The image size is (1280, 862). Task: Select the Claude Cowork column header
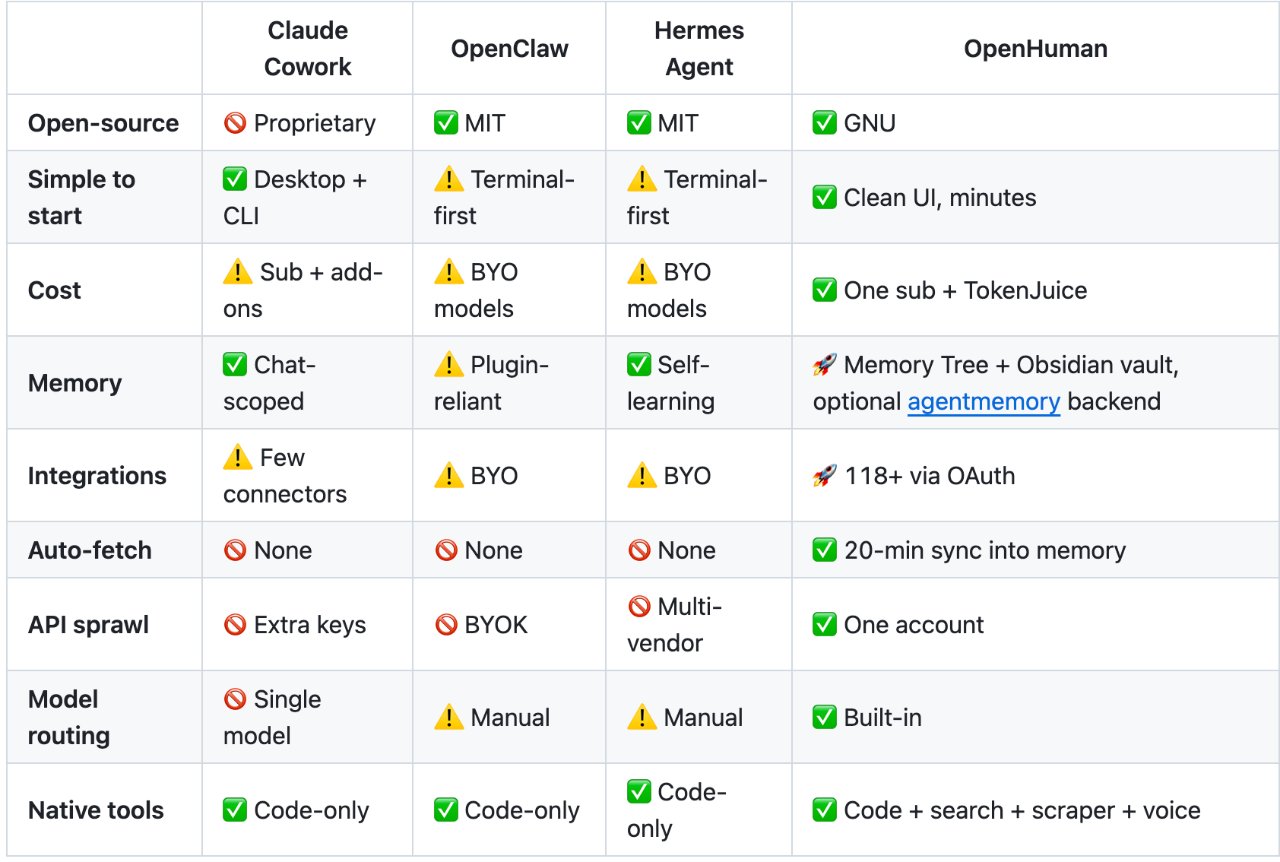(x=309, y=48)
